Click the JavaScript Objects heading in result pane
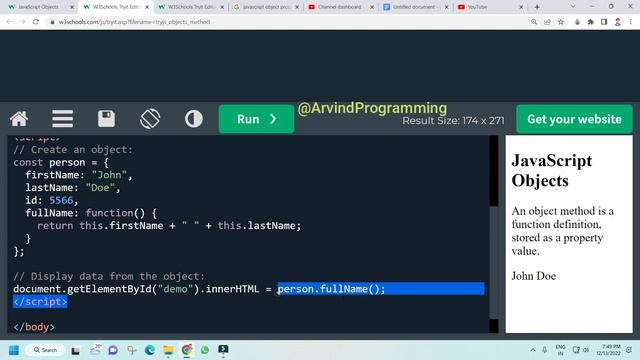Image resolution: width=640 pixels, height=360 pixels. (x=551, y=171)
